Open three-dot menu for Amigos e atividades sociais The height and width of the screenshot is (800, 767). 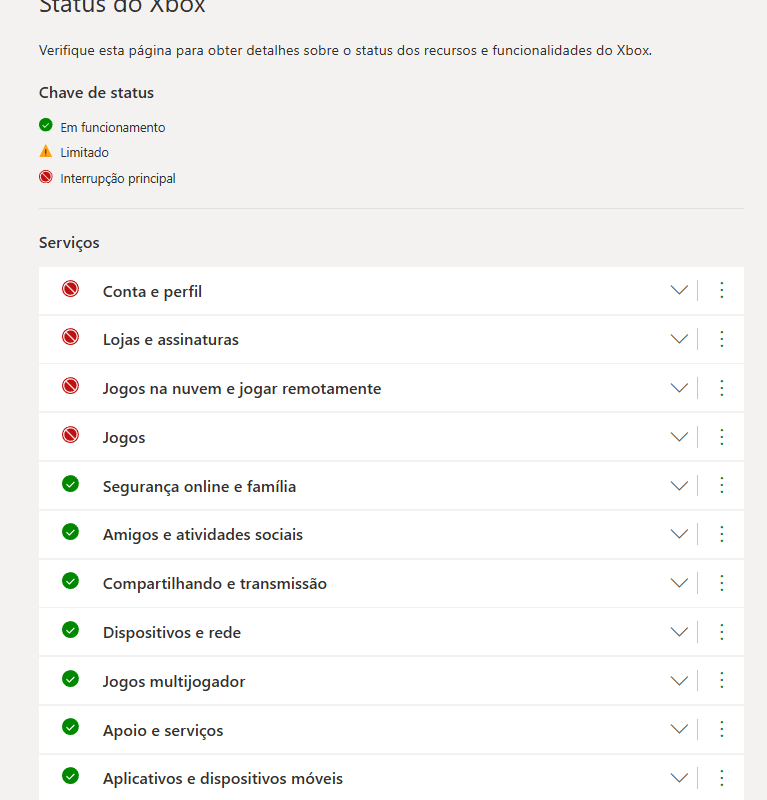722,534
